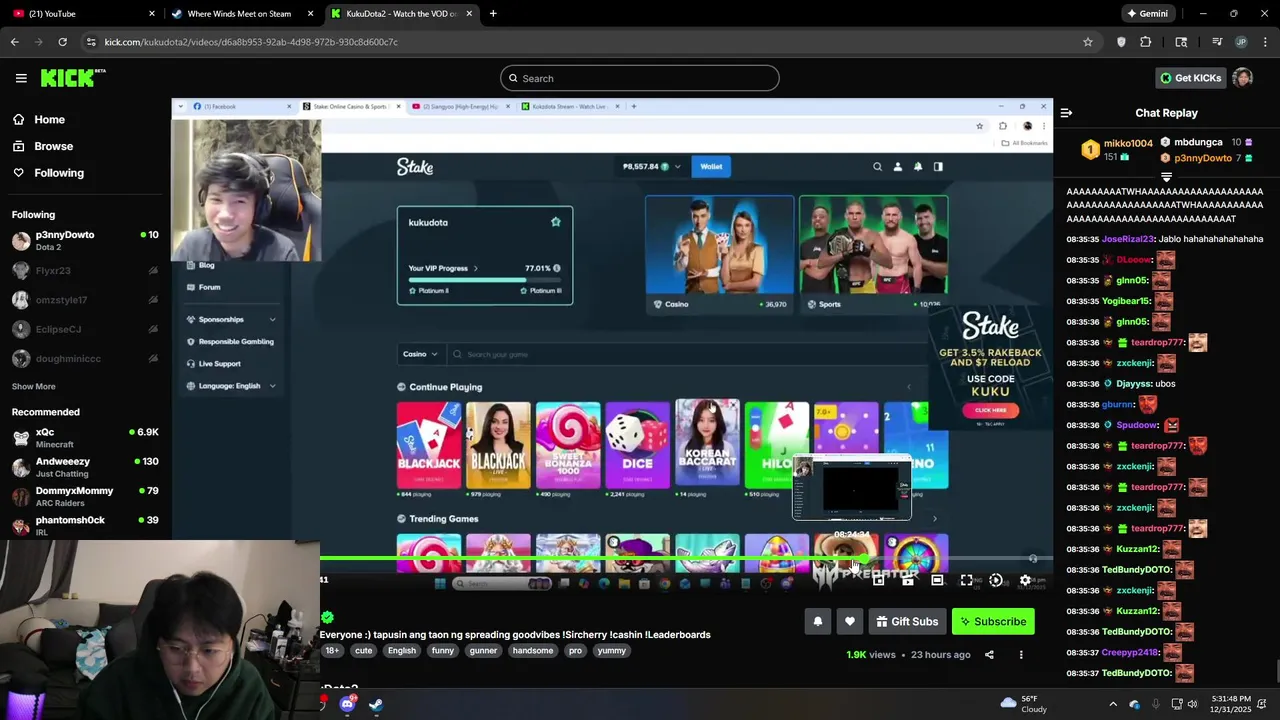Open Chrome profile JP
The width and height of the screenshot is (1280, 720).
[x=1241, y=42]
